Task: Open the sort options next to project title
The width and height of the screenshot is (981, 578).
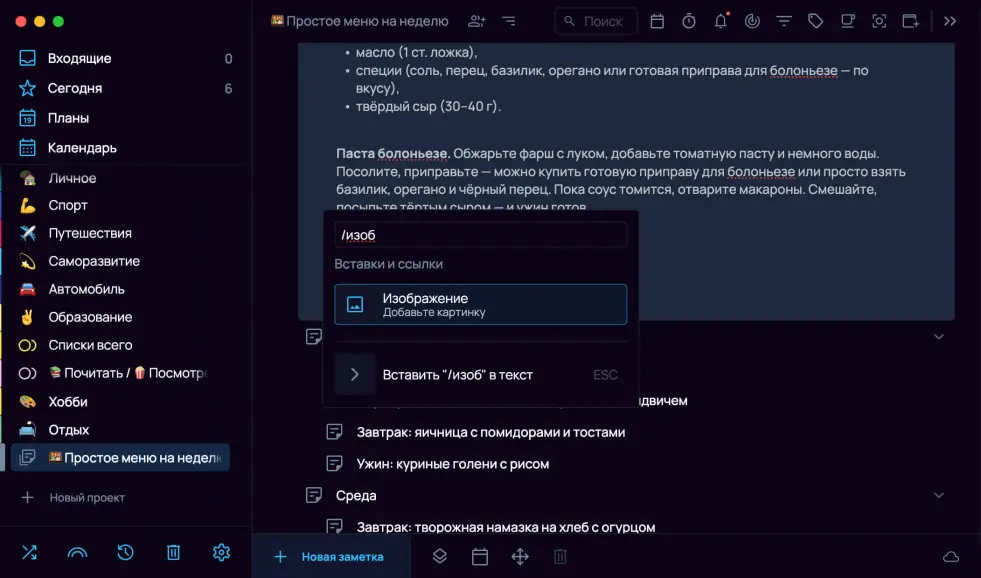Action: 509,21
